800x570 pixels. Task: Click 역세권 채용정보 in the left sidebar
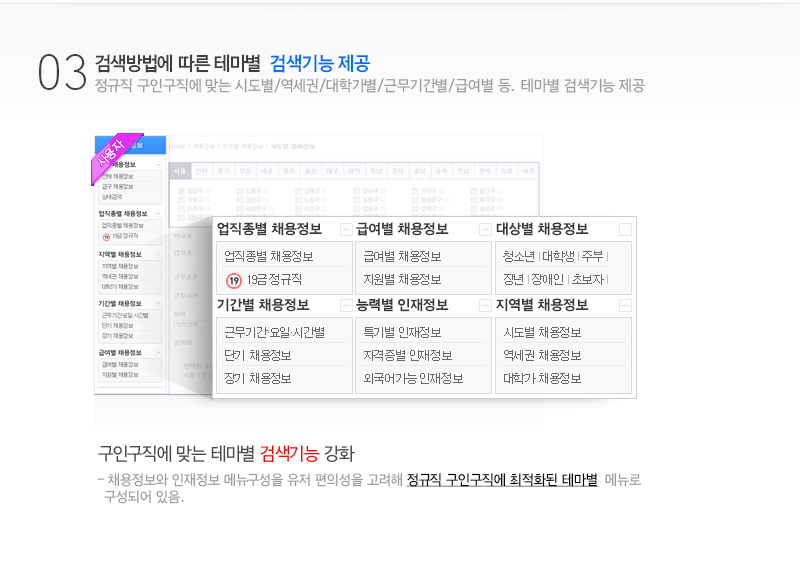click(120, 277)
